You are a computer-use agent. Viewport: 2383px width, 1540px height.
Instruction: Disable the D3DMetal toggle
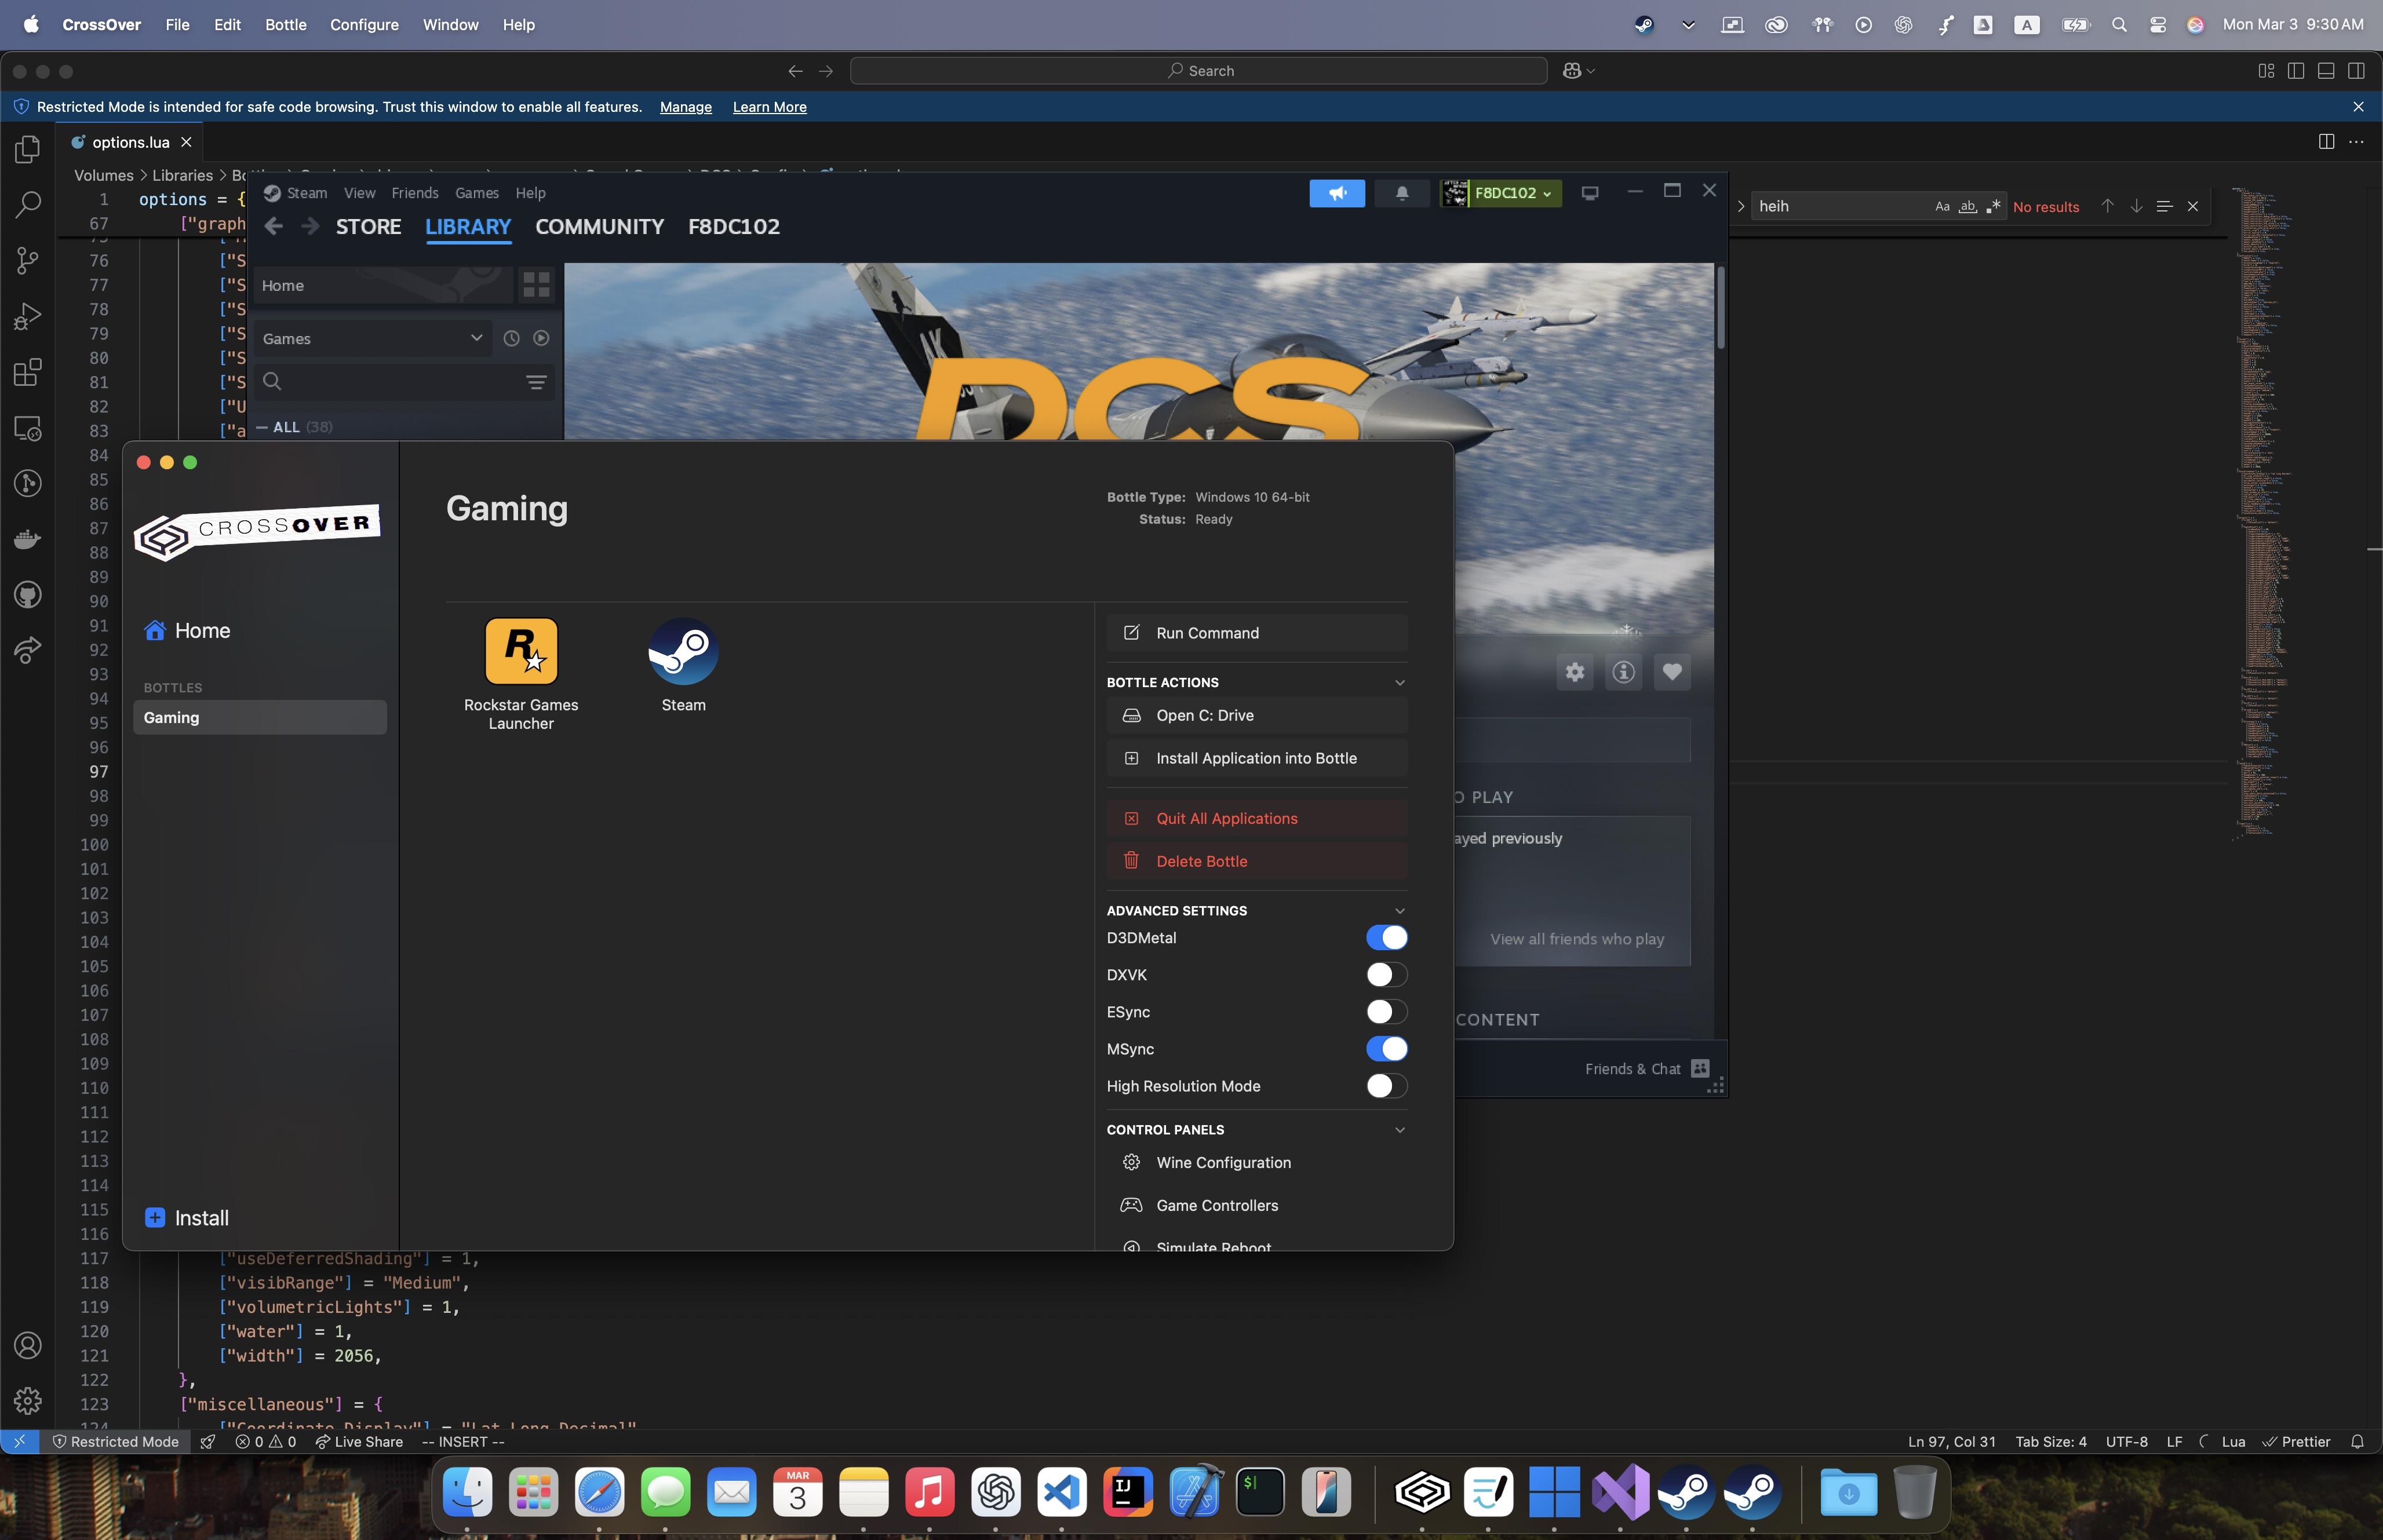(x=1386, y=938)
